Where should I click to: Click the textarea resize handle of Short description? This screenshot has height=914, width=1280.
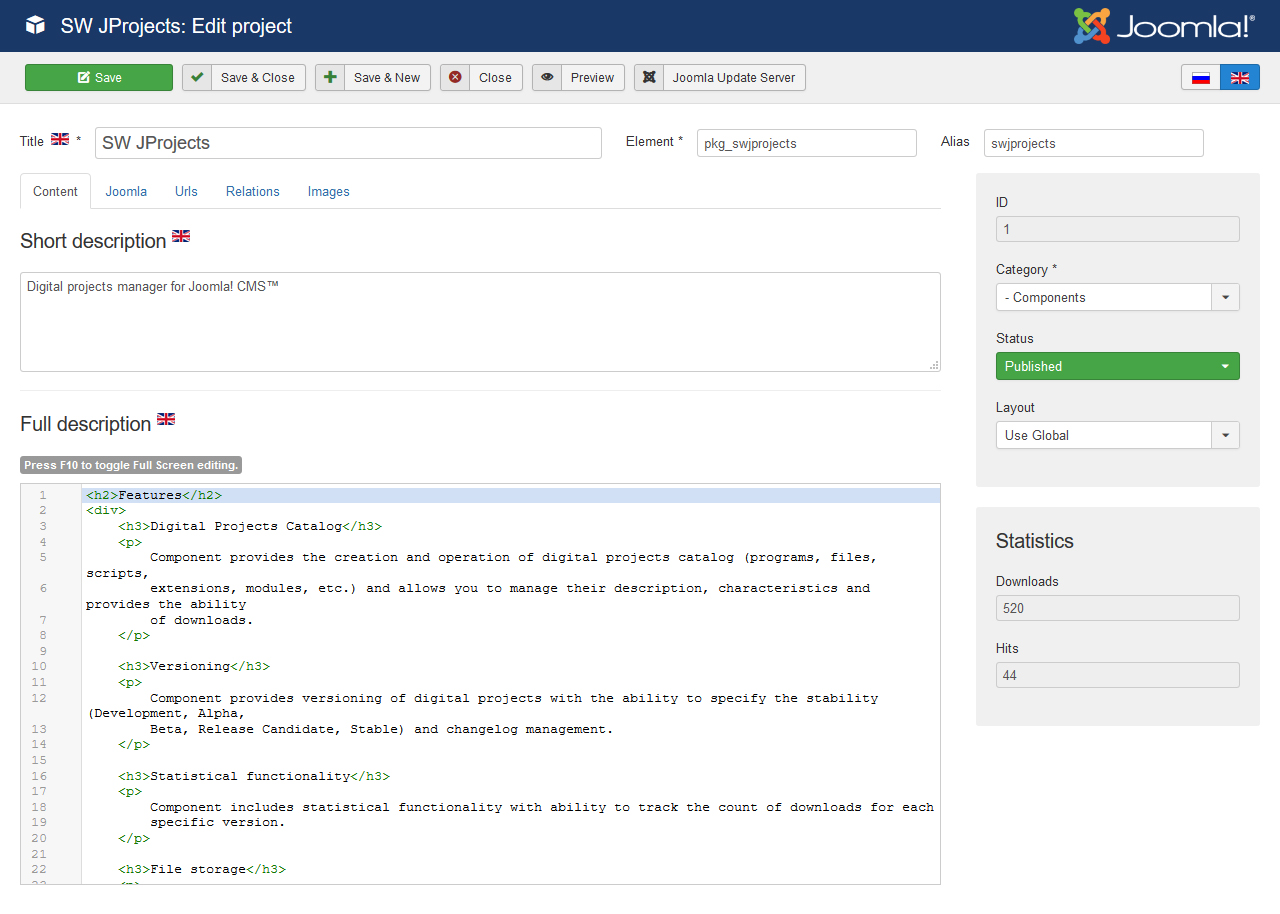click(934, 365)
